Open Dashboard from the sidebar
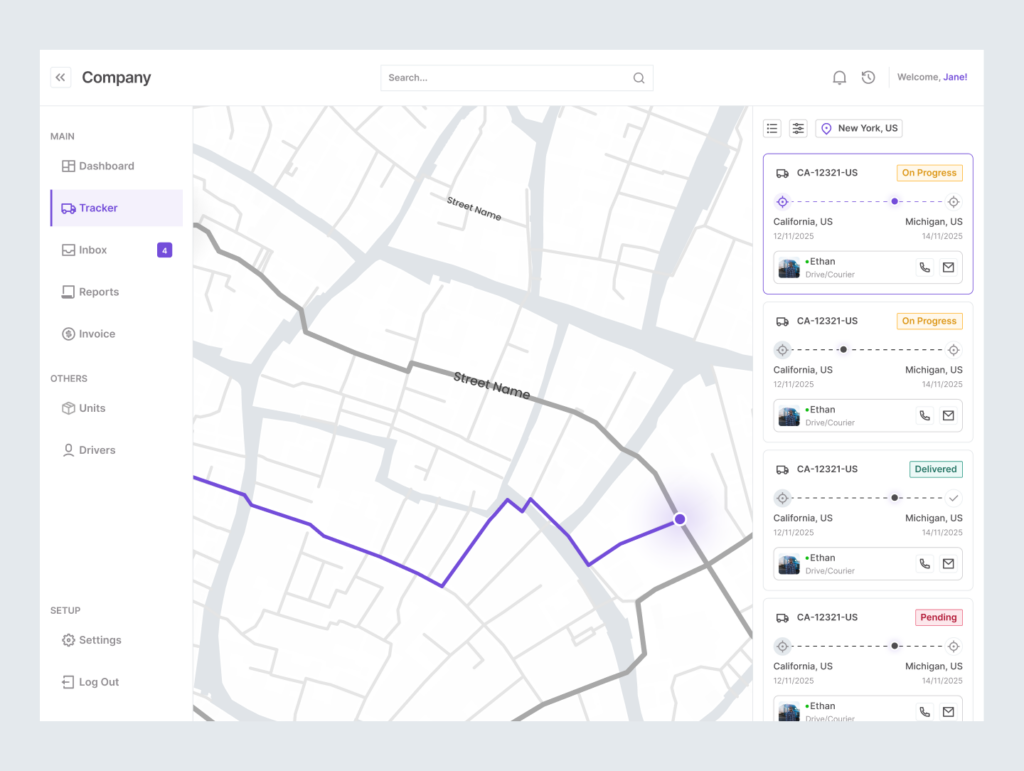 (x=106, y=166)
